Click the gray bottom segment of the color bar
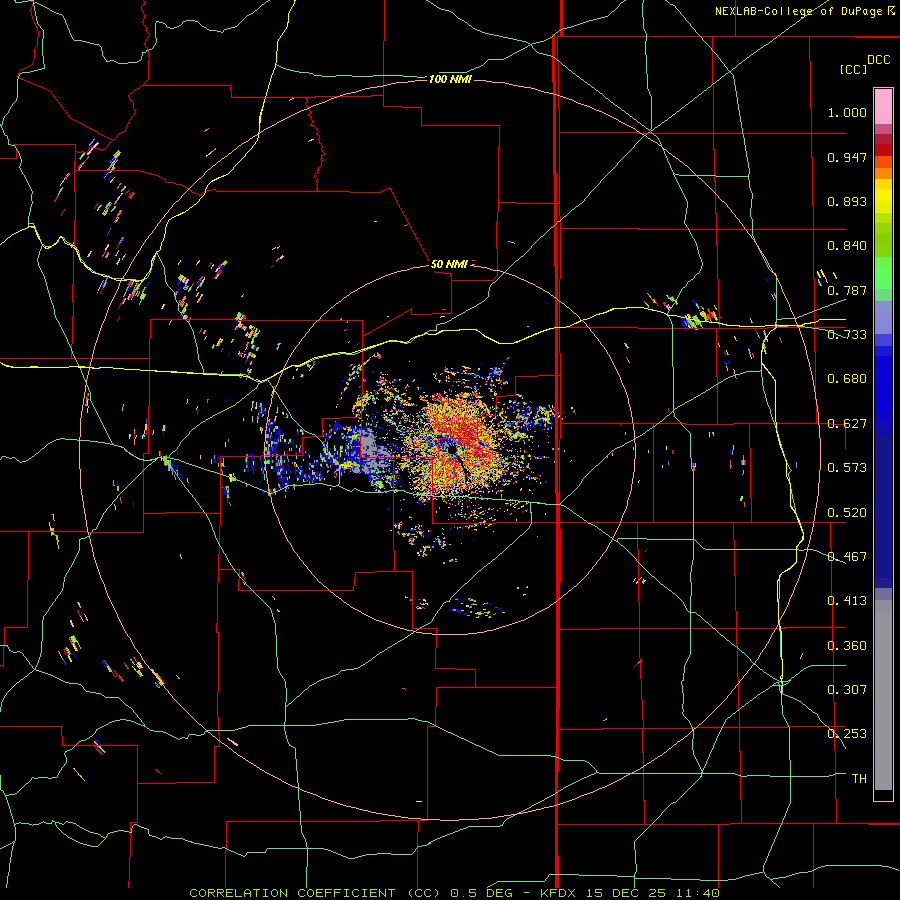 (x=883, y=695)
